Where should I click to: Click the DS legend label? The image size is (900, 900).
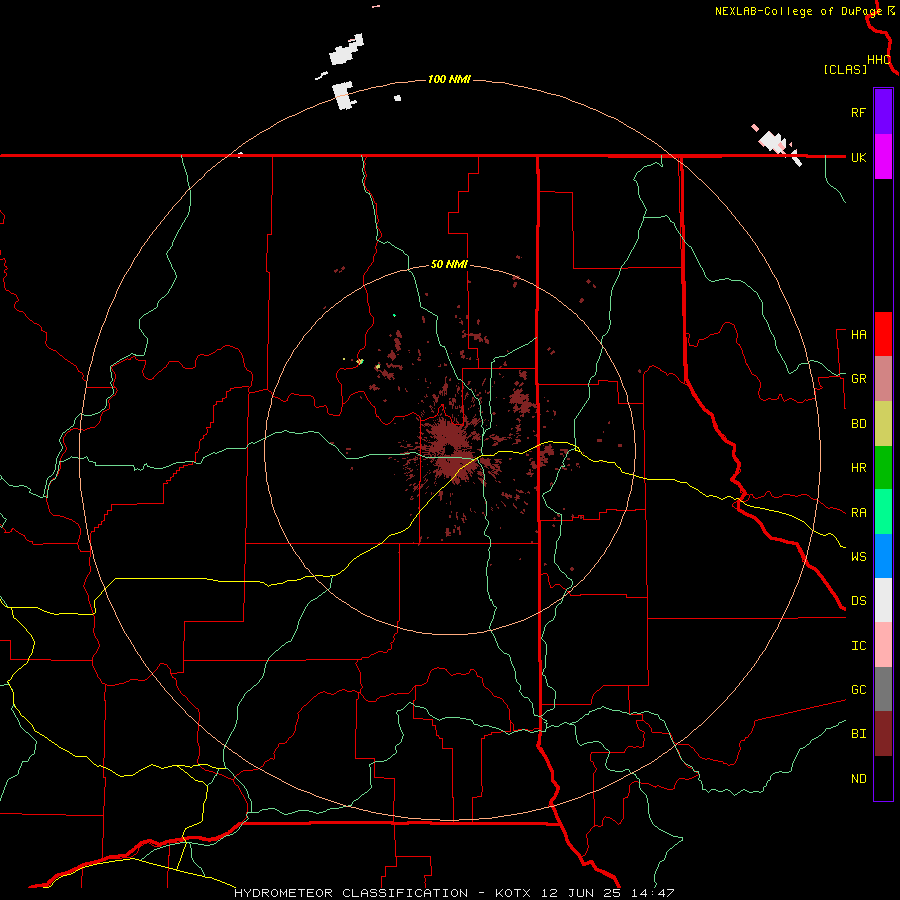coord(858,601)
